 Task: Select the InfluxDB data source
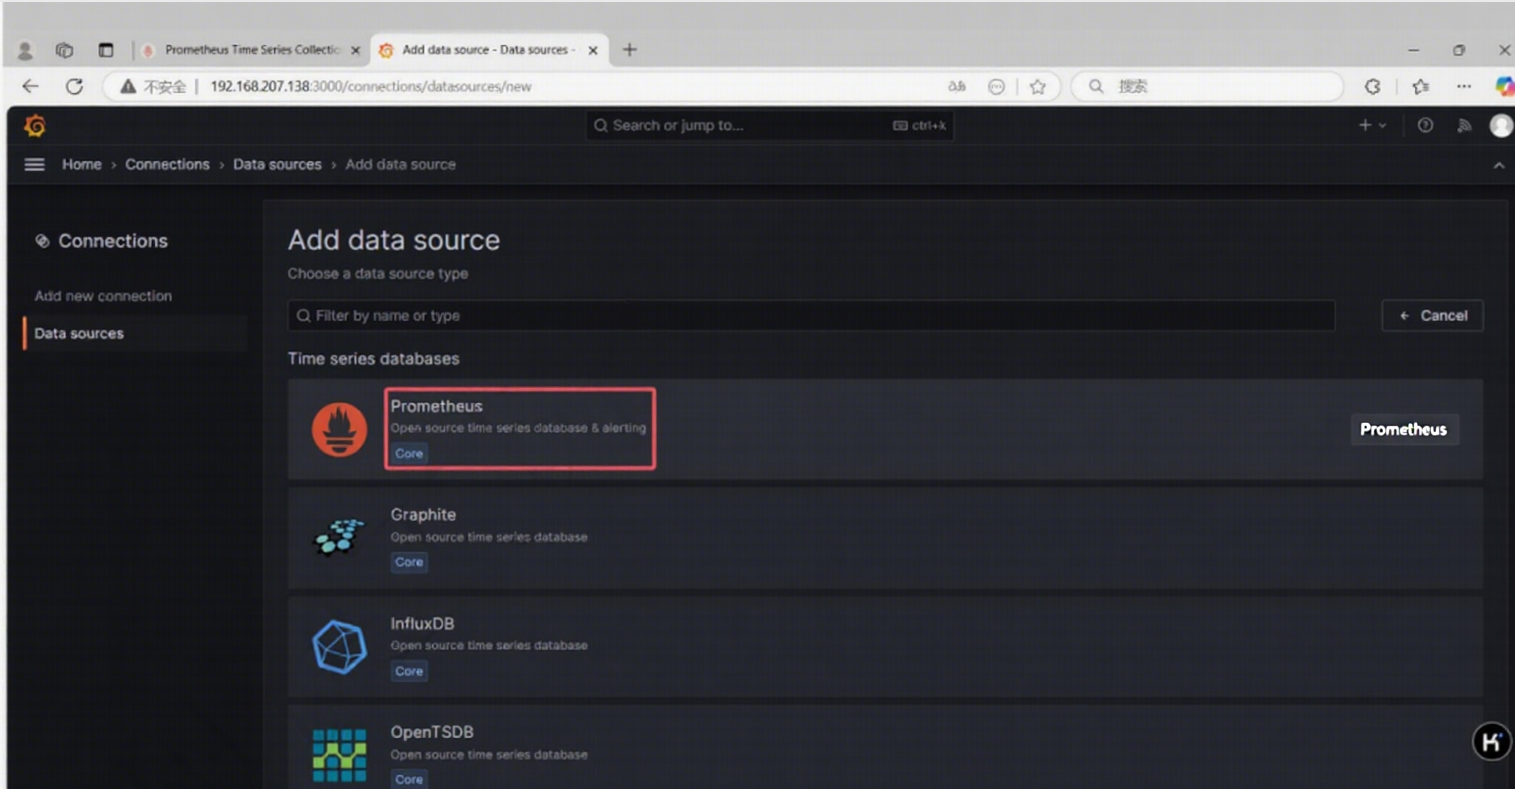click(x=885, y=647)
